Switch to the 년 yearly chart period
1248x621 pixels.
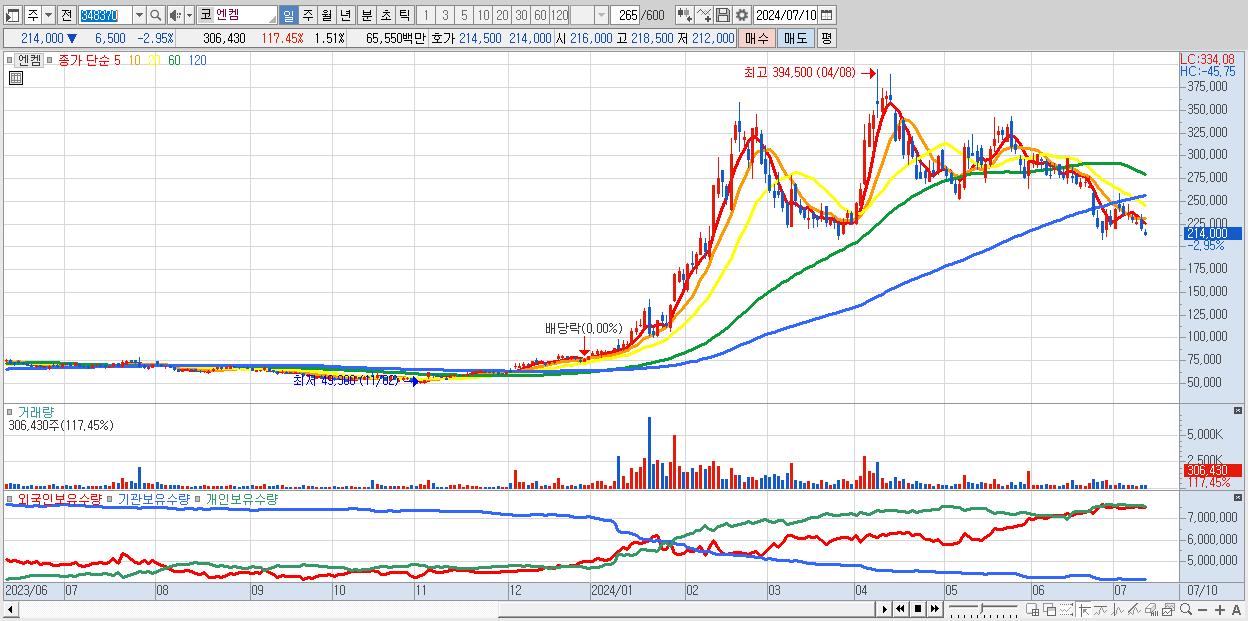[x=345, y=15]
